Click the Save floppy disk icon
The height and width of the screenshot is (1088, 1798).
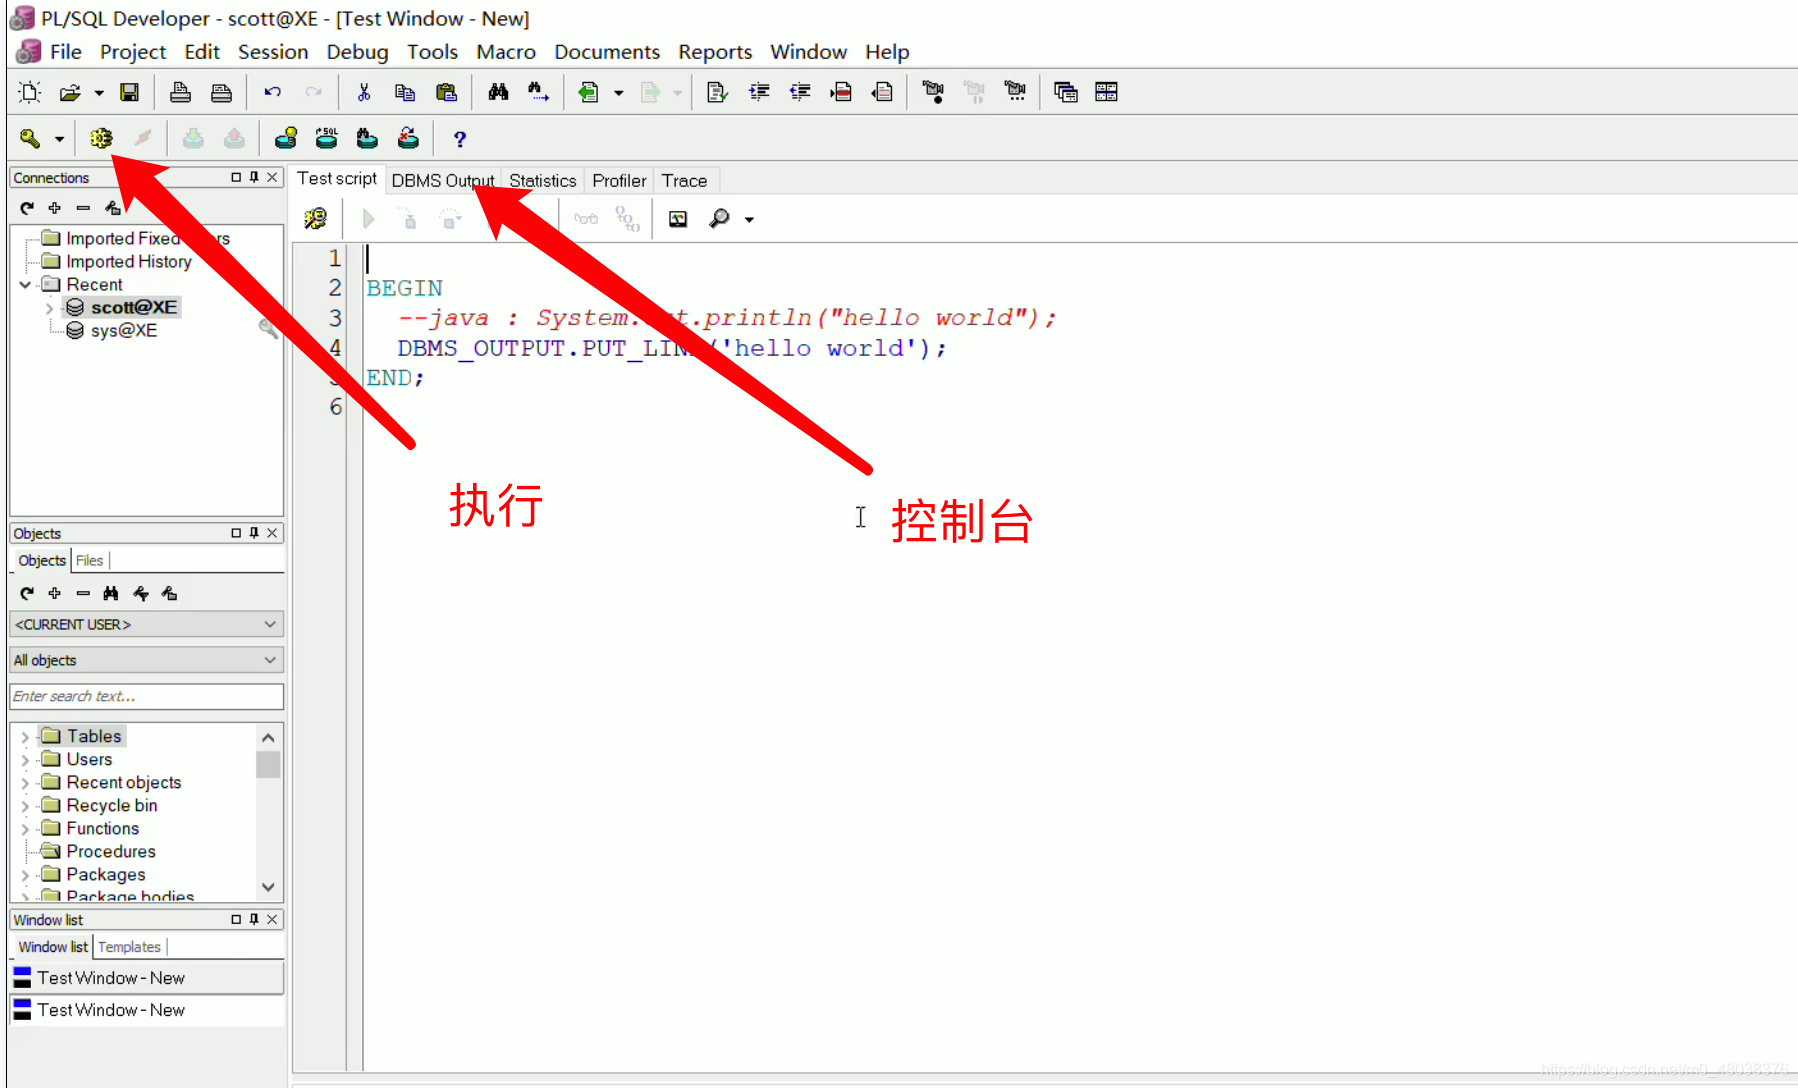tap(129, 92)
